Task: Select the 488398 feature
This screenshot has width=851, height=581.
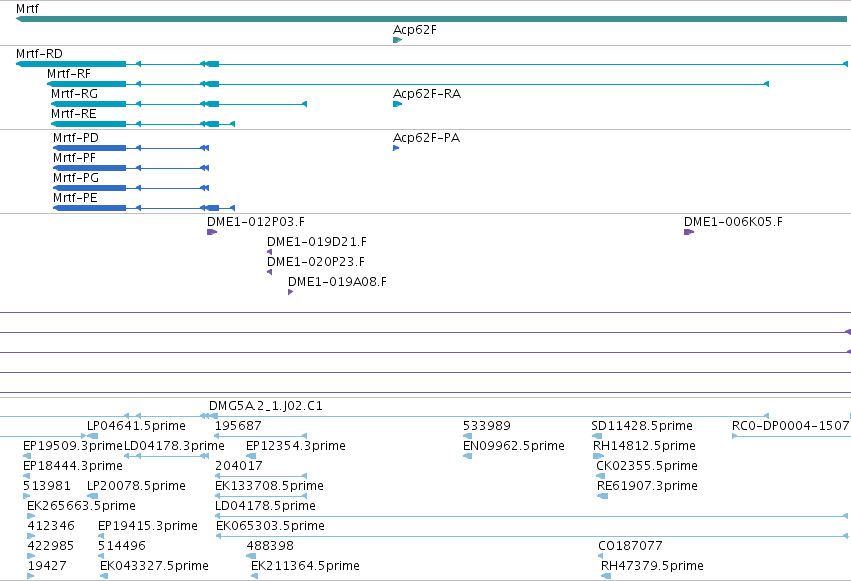Action: [x=270, y=546]
